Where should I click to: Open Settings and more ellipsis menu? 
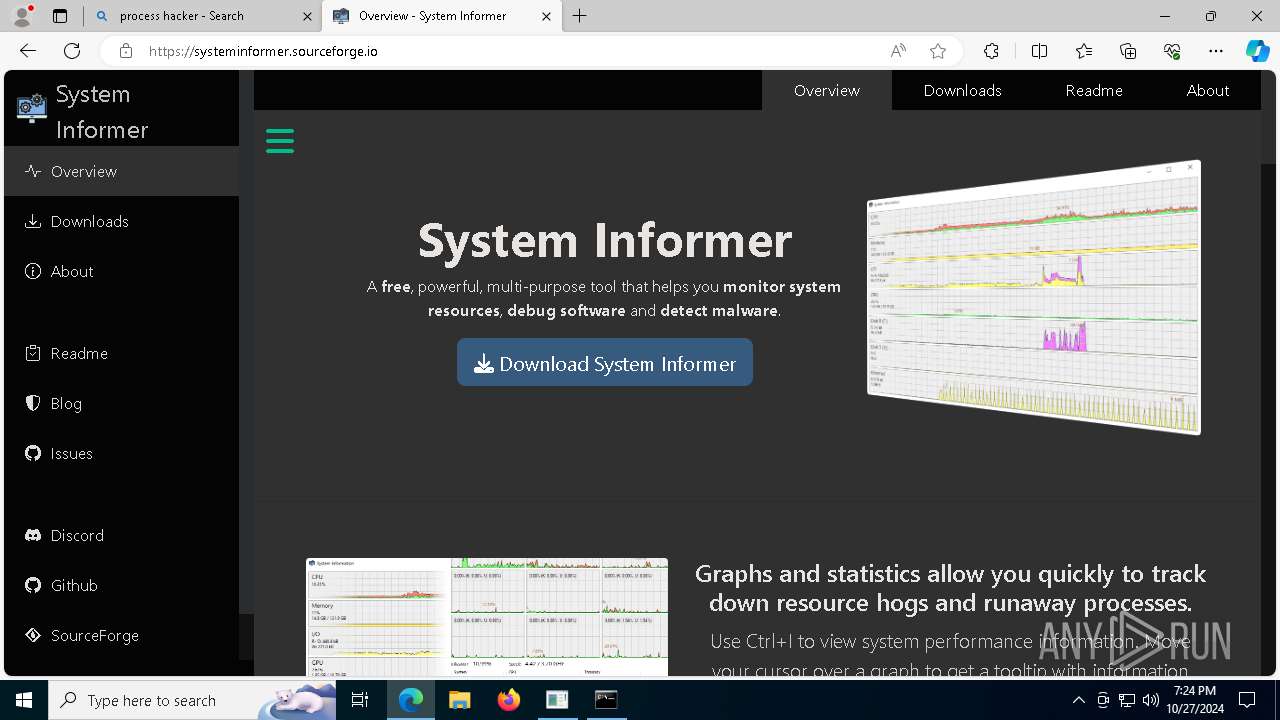point(1216,51)
